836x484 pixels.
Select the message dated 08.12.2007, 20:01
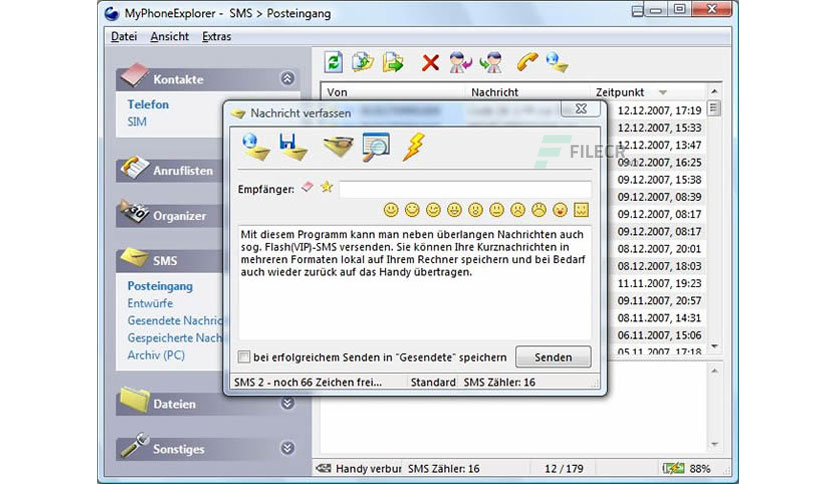(660, 248)
